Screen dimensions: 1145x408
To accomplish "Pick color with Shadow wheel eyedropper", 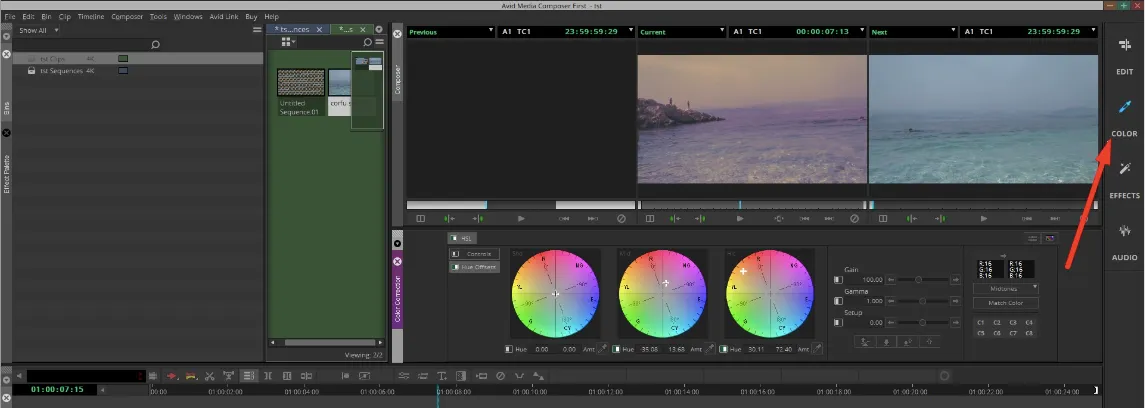I will coord(603,350).
